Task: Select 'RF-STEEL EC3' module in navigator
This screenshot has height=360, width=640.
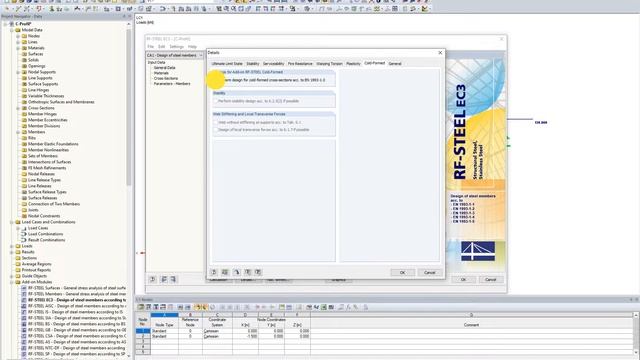Action: [x=77, y=300]
